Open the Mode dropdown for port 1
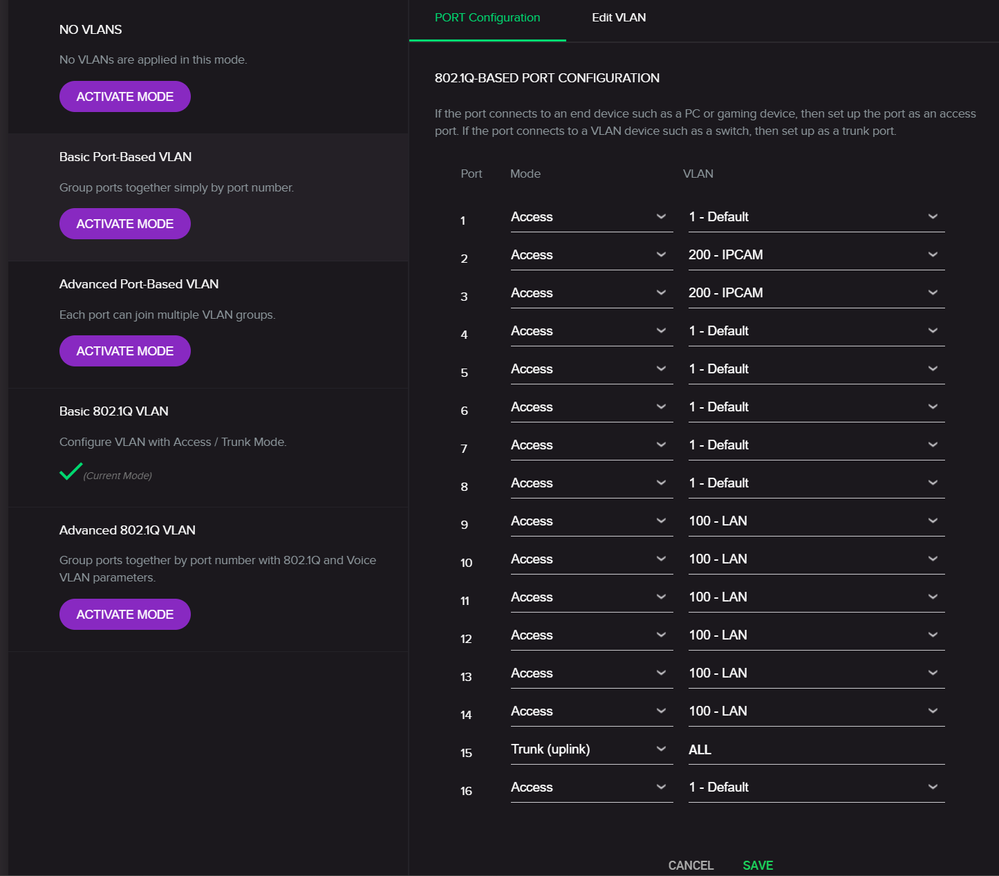Viewport: 999px width, 876px height. pyautogui.click(x=590, y=217)
